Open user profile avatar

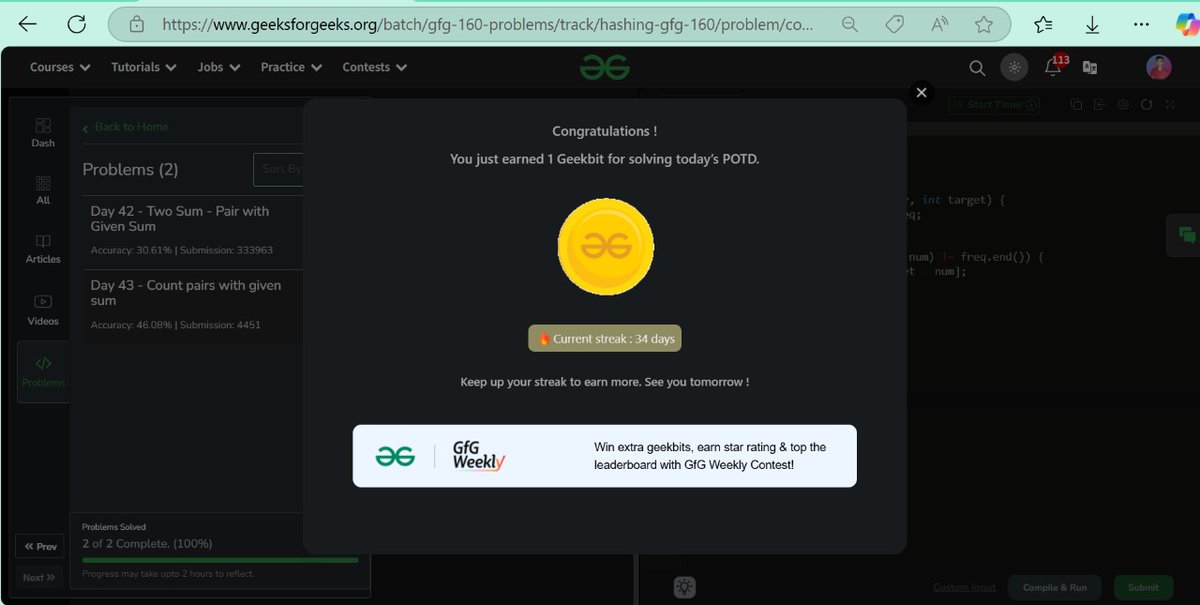coord(1158,67)
